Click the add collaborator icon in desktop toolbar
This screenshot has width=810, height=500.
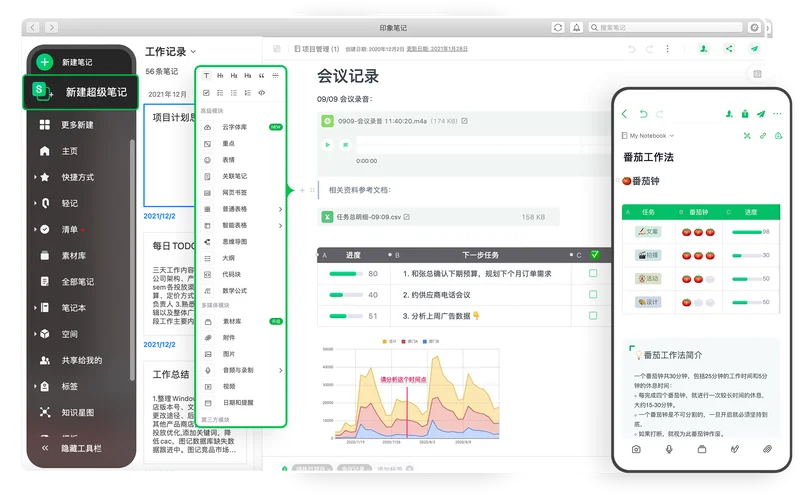click(703, 49)
